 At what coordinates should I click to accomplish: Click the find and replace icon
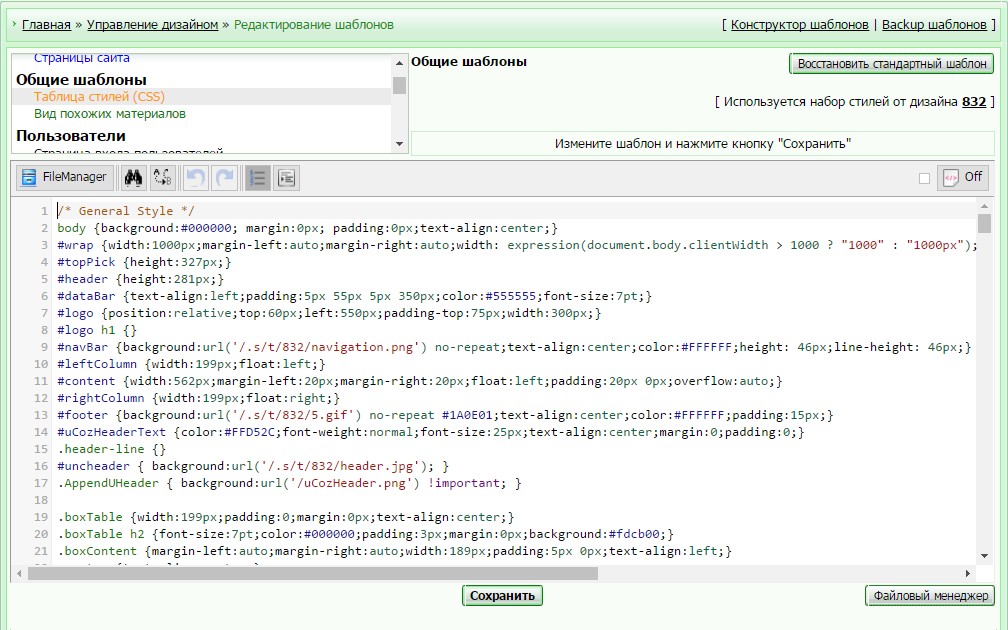click(x=163, y=177)
